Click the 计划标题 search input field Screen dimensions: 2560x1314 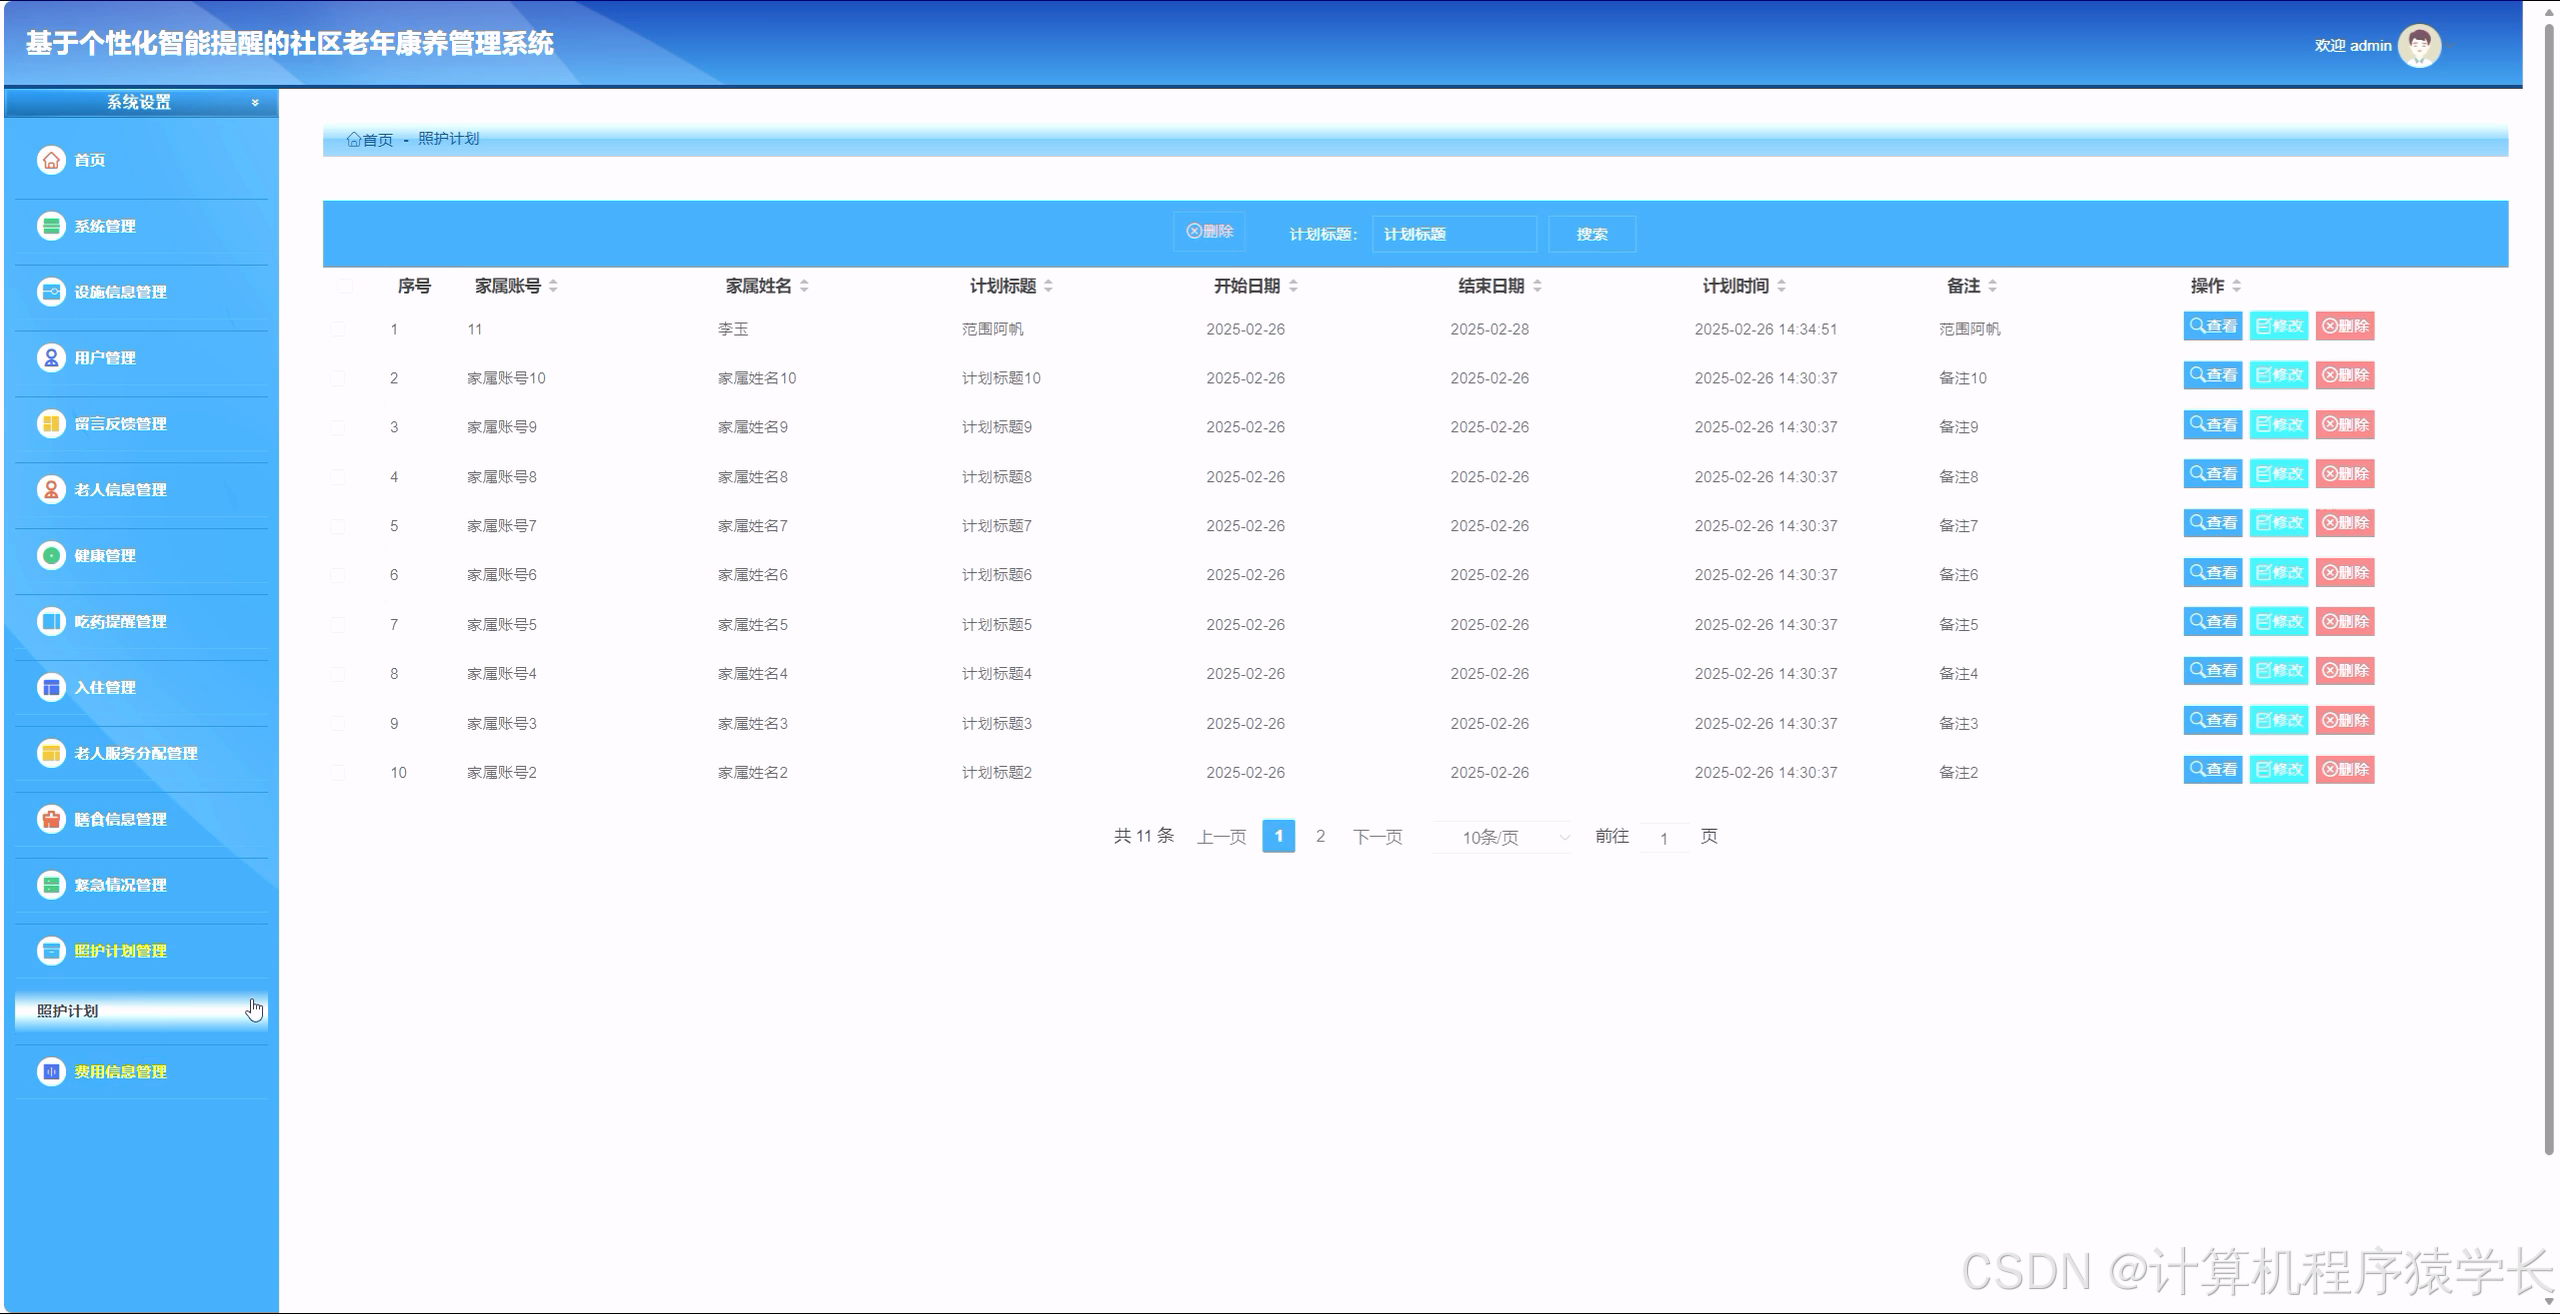[x=1453, y=234]
